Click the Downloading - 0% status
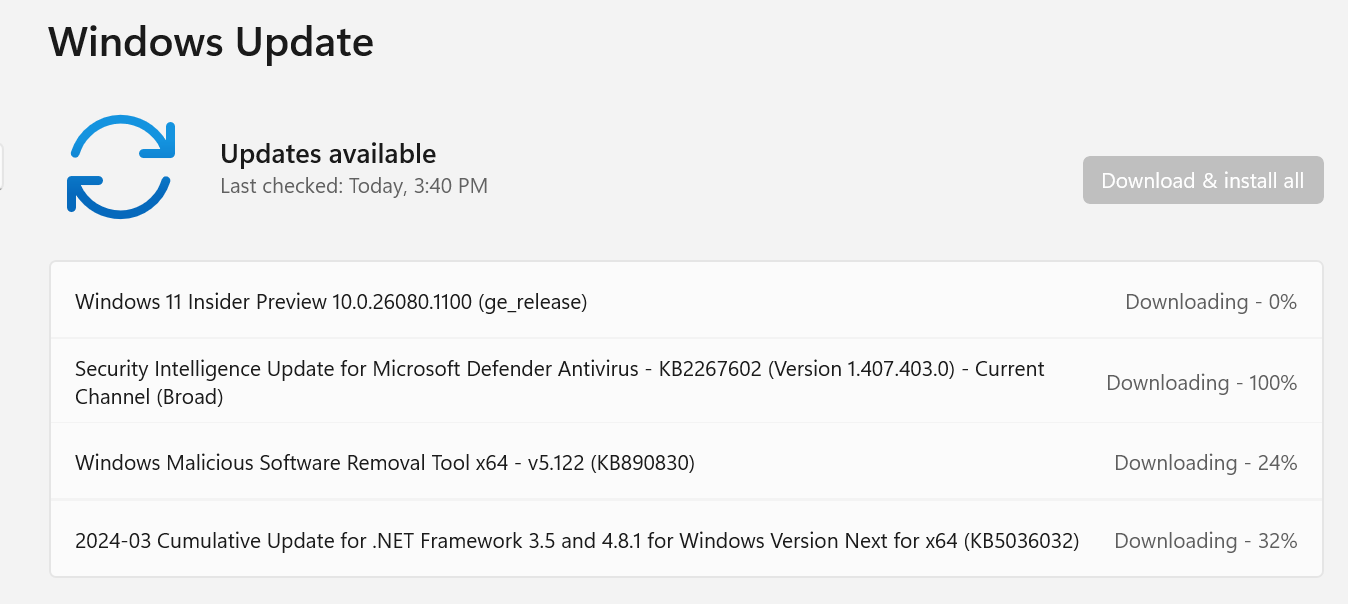 (1210, 301)
